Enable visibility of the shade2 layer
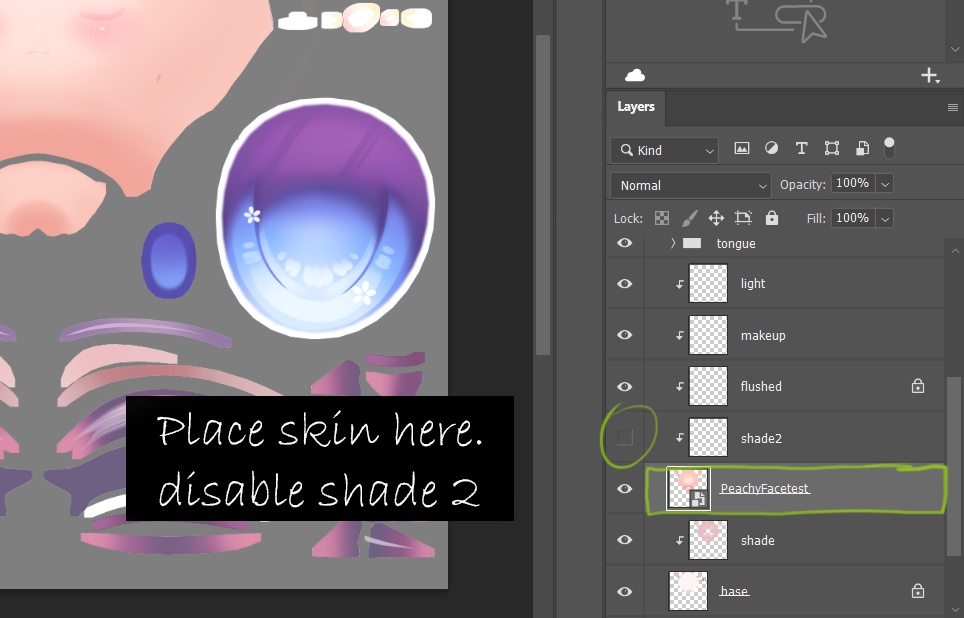Screen dimensions: 964x618 coord(624,437)
